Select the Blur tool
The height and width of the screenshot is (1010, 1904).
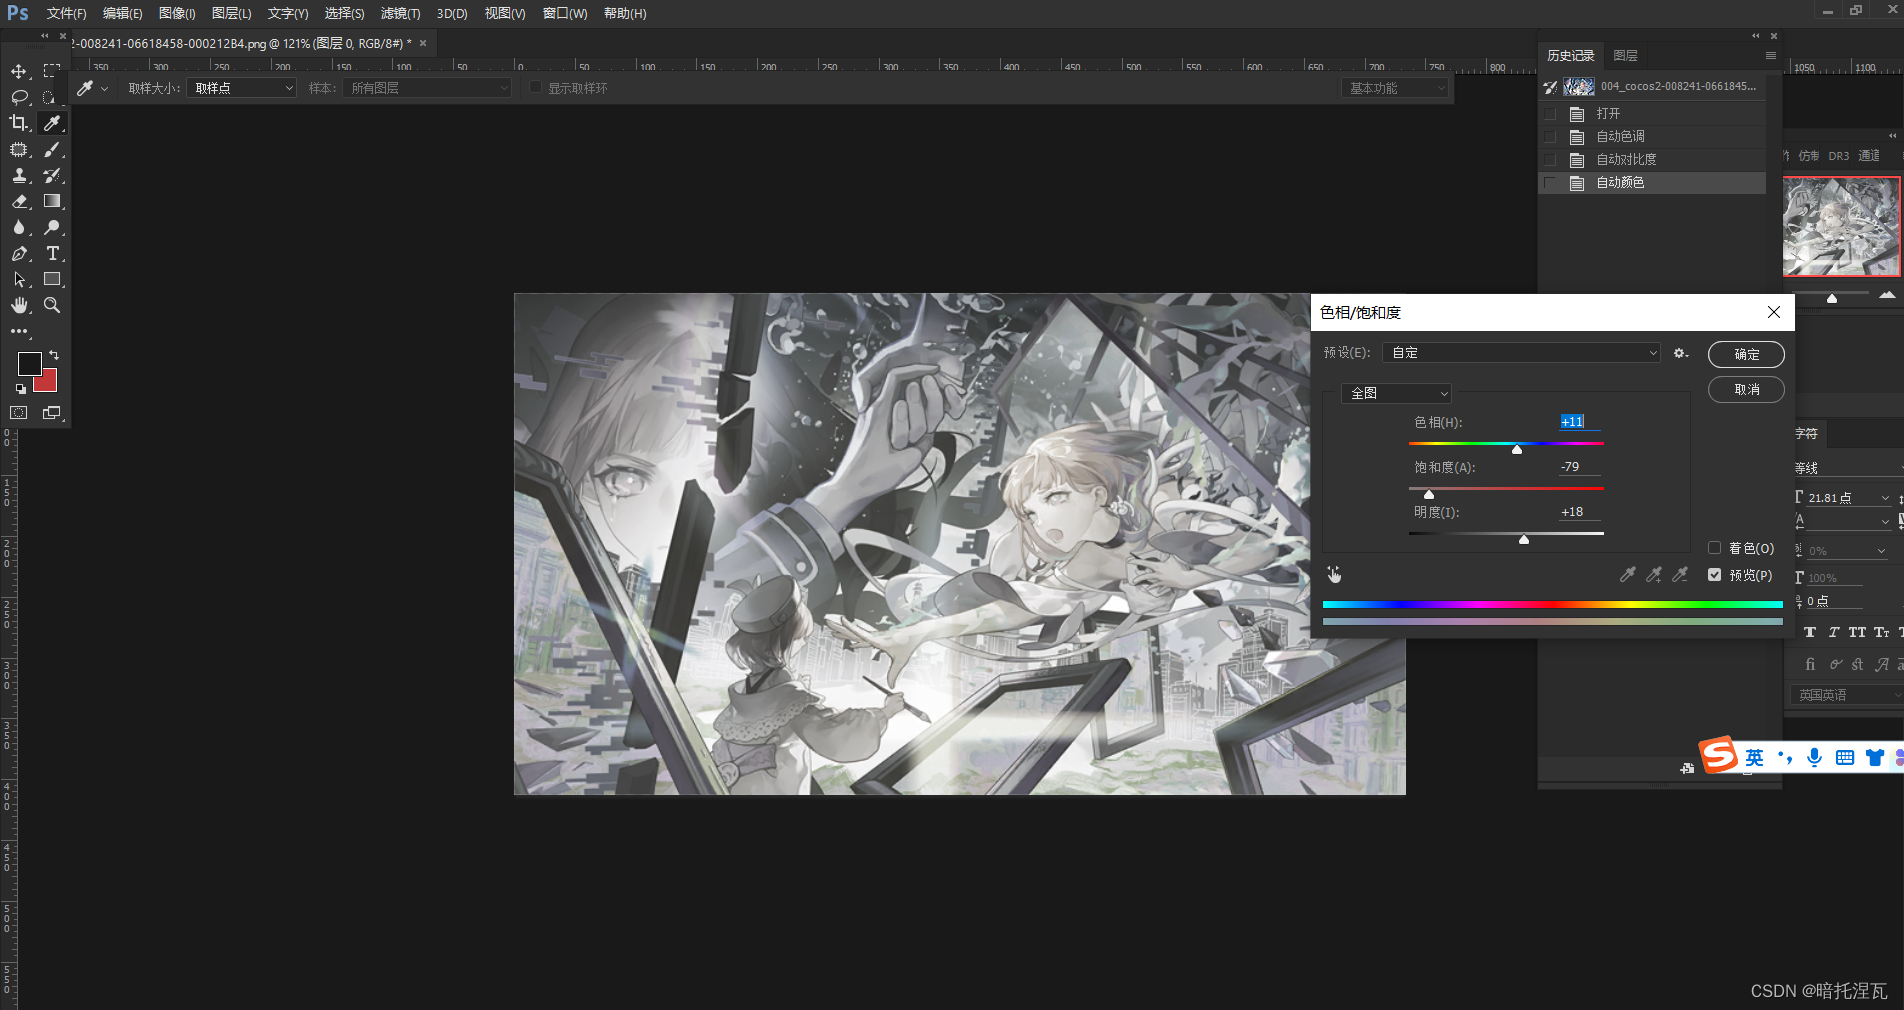(x=19, y=227)
